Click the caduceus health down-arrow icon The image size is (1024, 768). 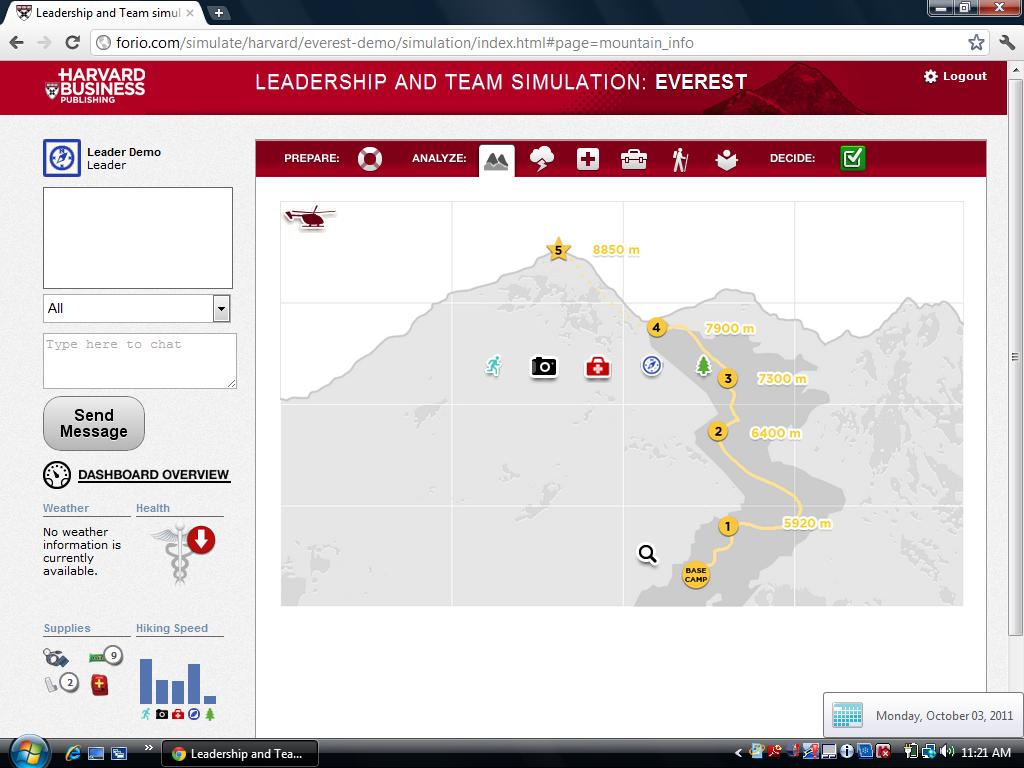(x=184, y=552)
